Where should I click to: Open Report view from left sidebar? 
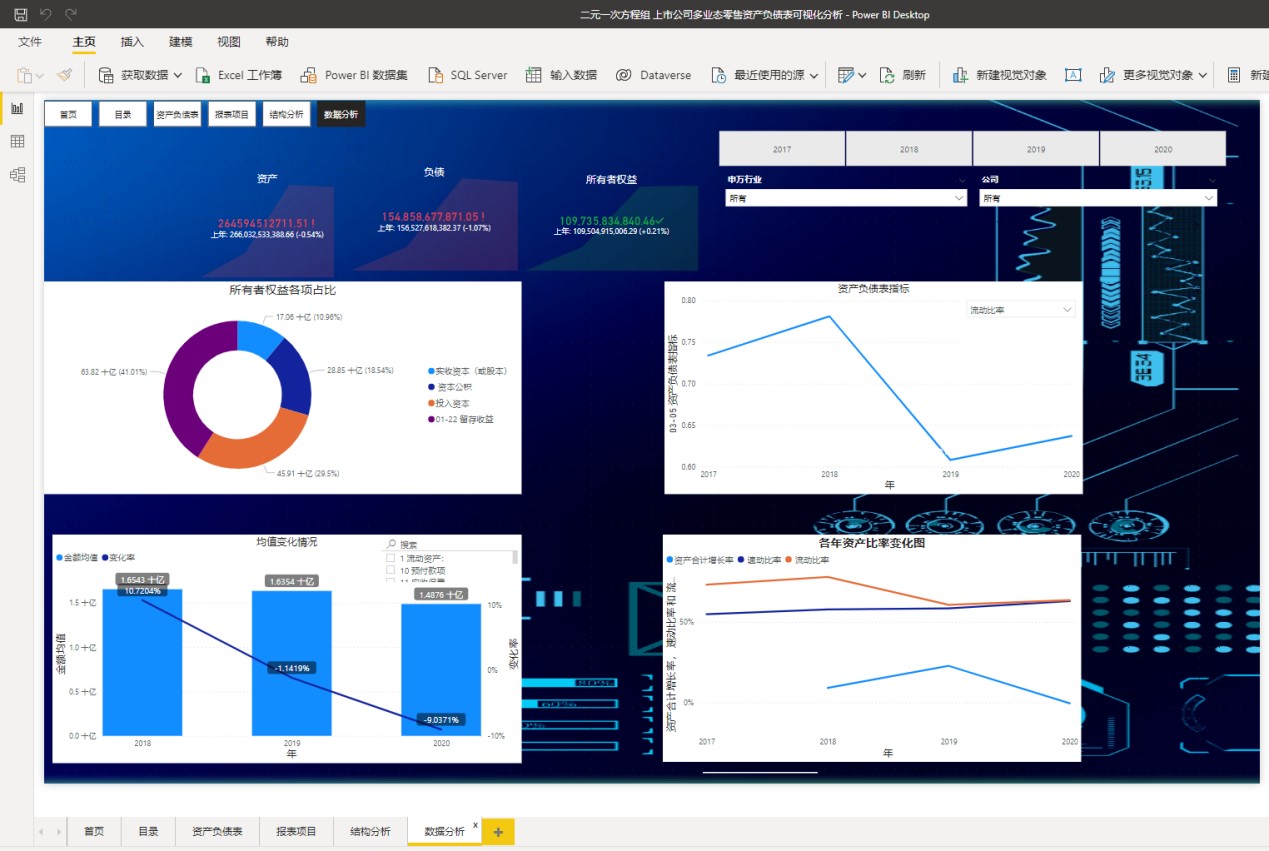click(17, 108)
